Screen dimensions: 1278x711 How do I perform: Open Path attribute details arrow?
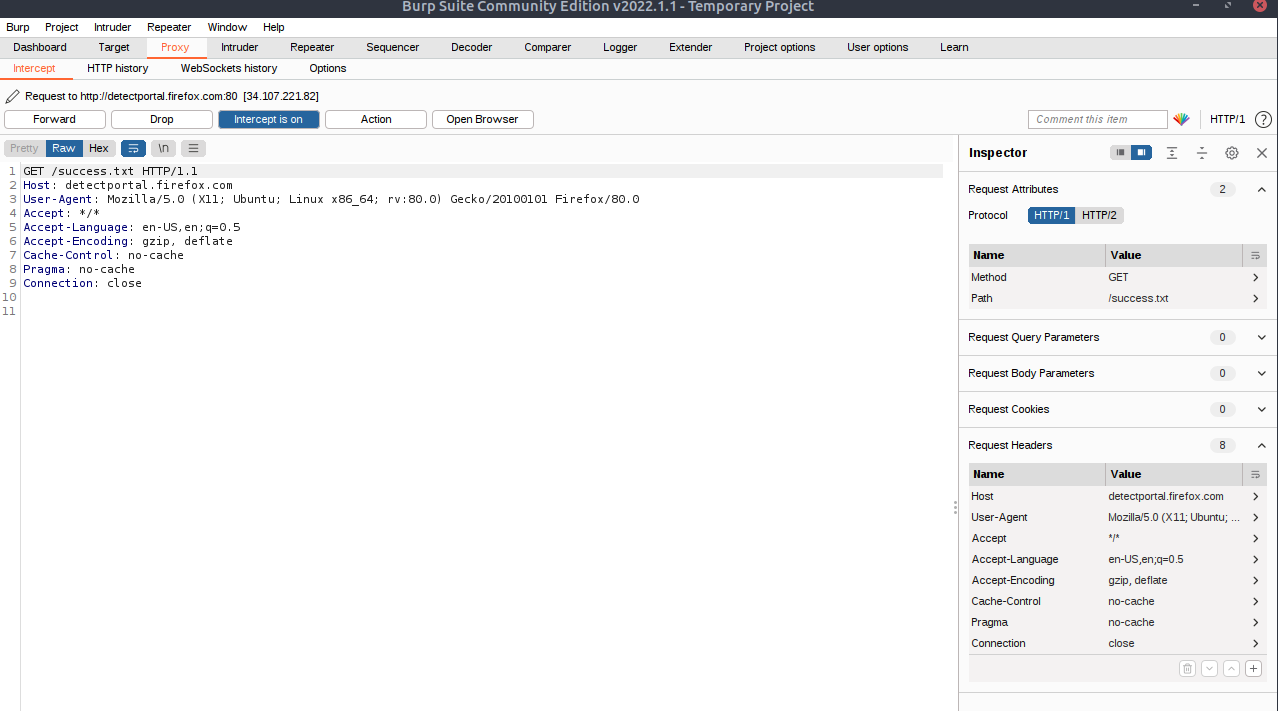click(x=1256, y=298)
